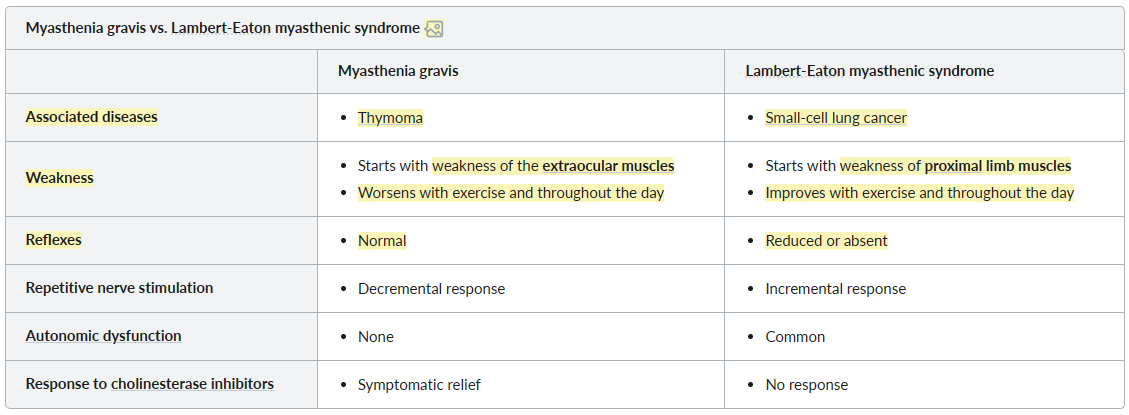Click the Autonomic dysfunction row label
The image size is (1129, 415).
pyautogui.click(x=104, y=336)
